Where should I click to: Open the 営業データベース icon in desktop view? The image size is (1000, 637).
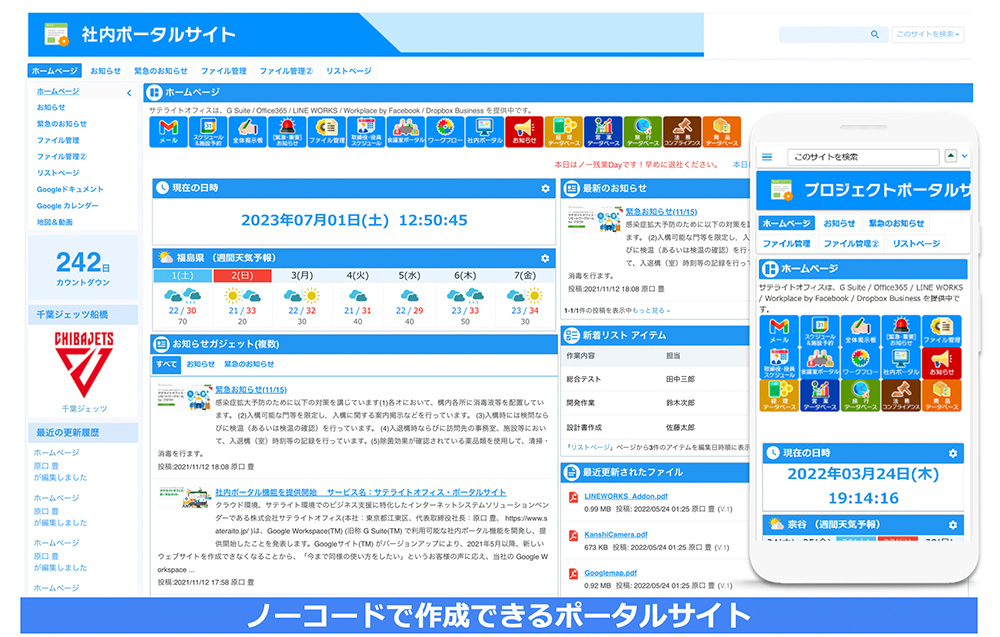603,132
